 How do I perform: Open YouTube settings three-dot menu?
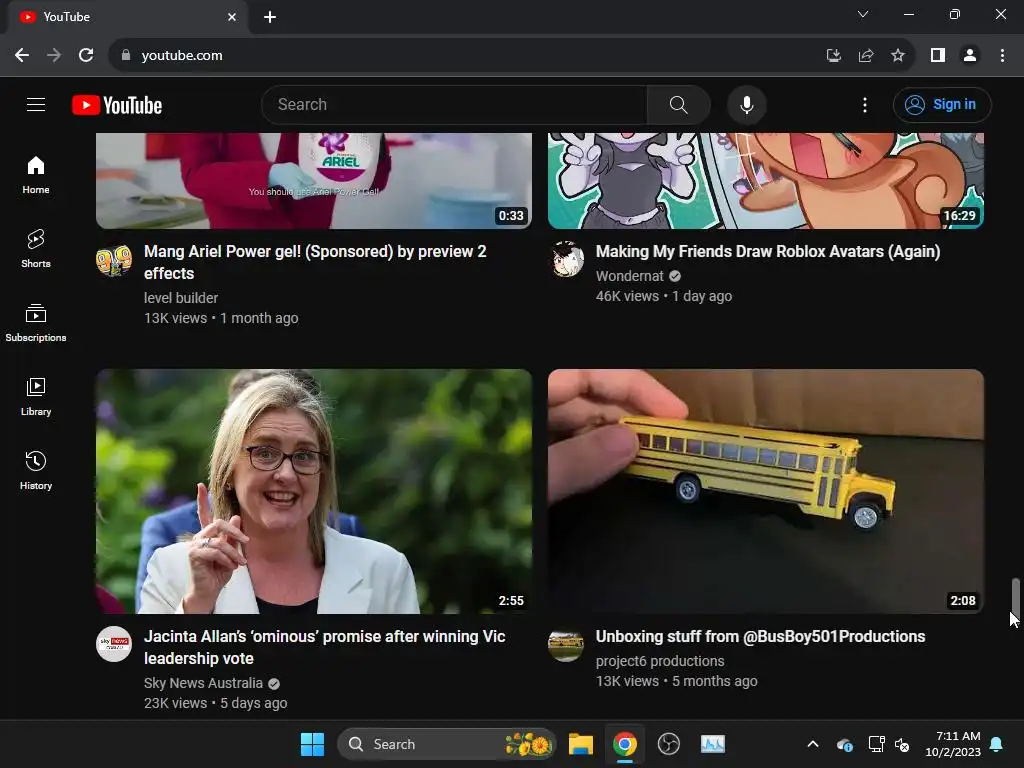tap(865, 104)
